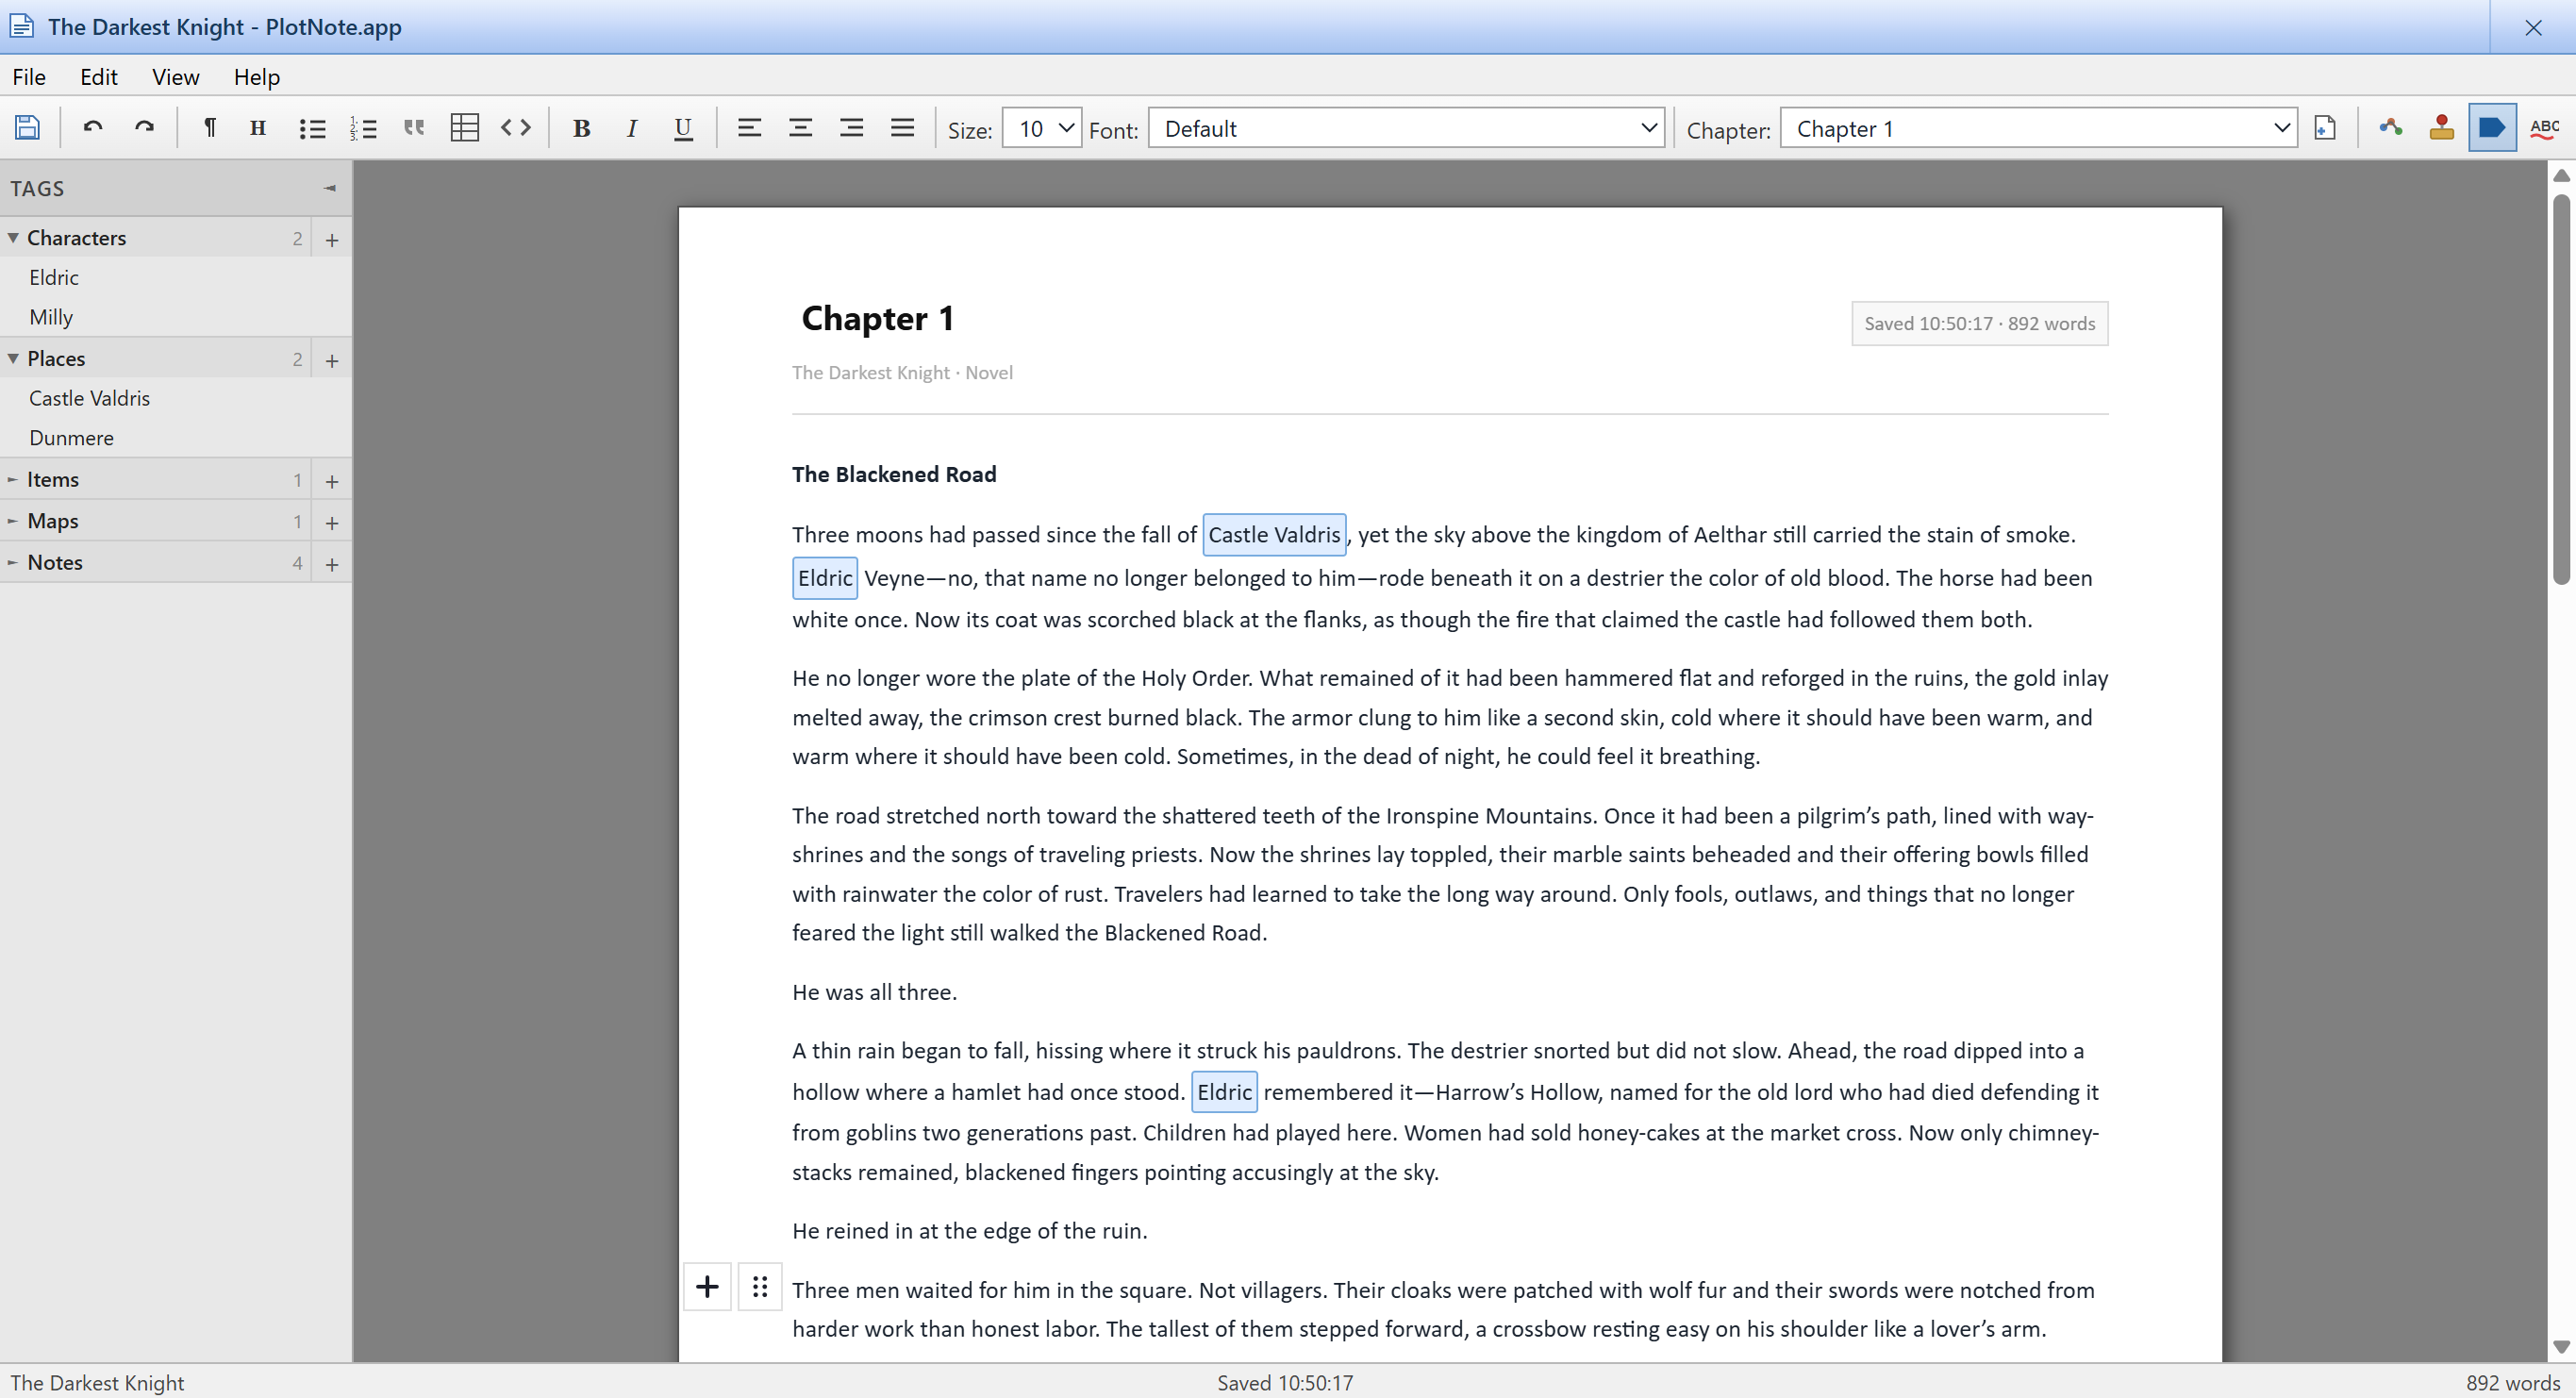Add a new chapter with the page-plus icon
The image size is (2576, 1398).
(2325, 128)
